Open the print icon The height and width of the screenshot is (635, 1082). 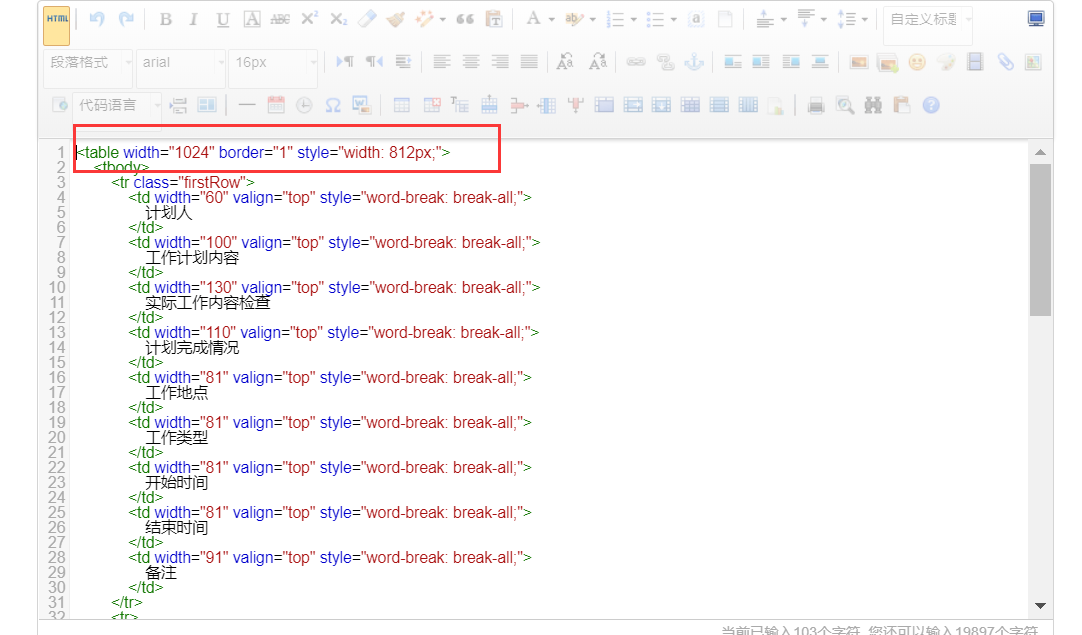816,105
